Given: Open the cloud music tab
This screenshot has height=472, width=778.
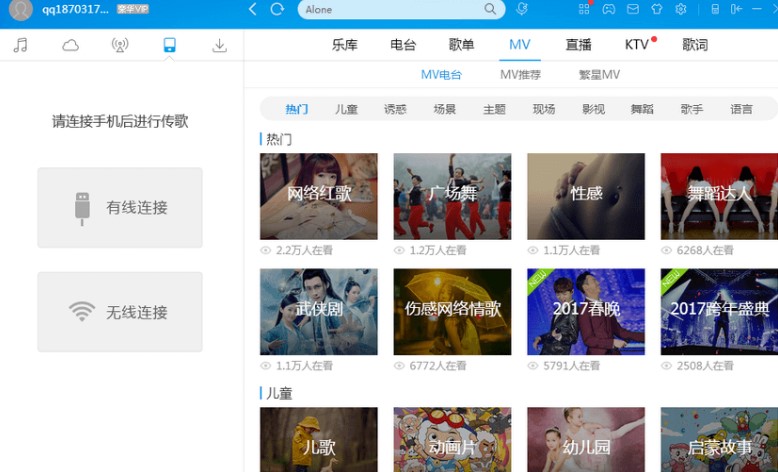Looking at the screenshot, I should coord(70,46).
